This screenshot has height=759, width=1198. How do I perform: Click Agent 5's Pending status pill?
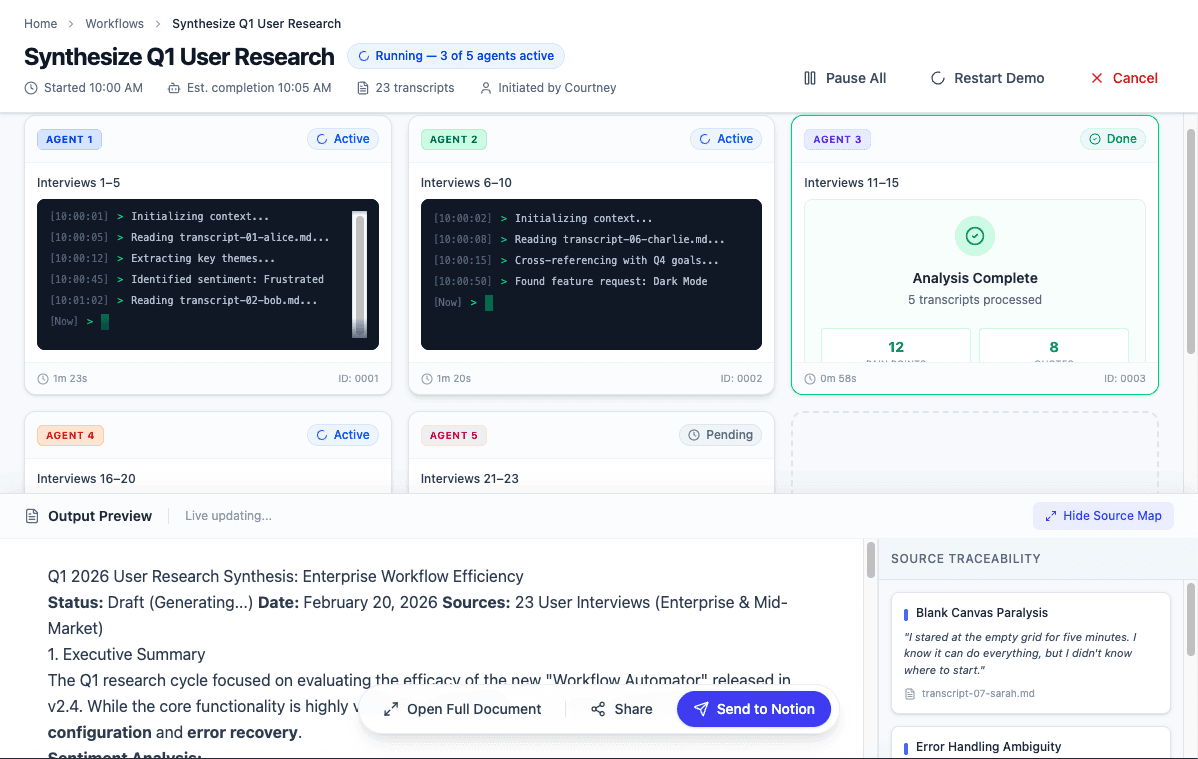click(x=720, y=435)
